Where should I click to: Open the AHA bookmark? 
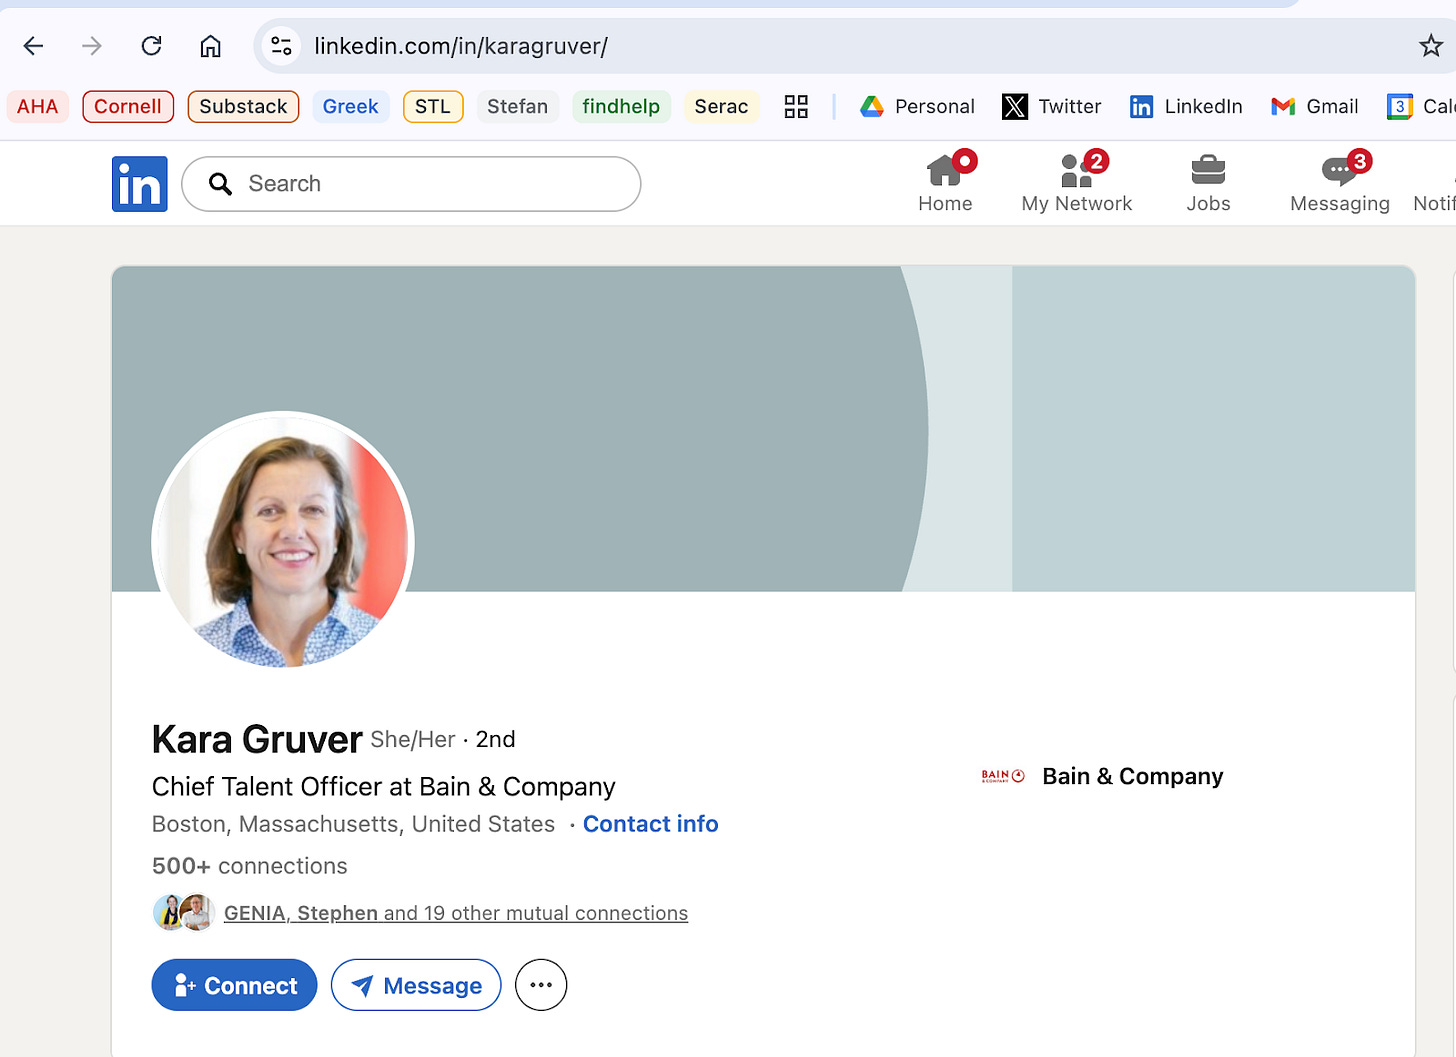tap(38, 107)
